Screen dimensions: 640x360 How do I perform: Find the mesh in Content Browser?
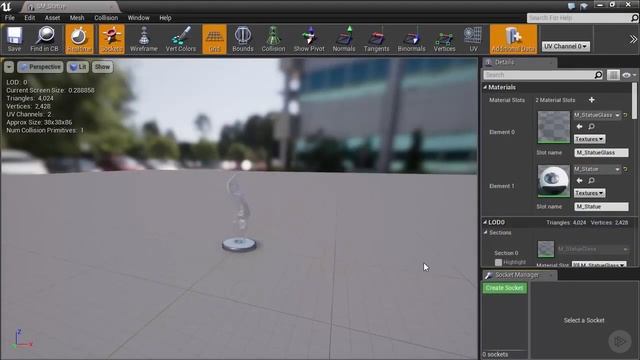point(44,39)
